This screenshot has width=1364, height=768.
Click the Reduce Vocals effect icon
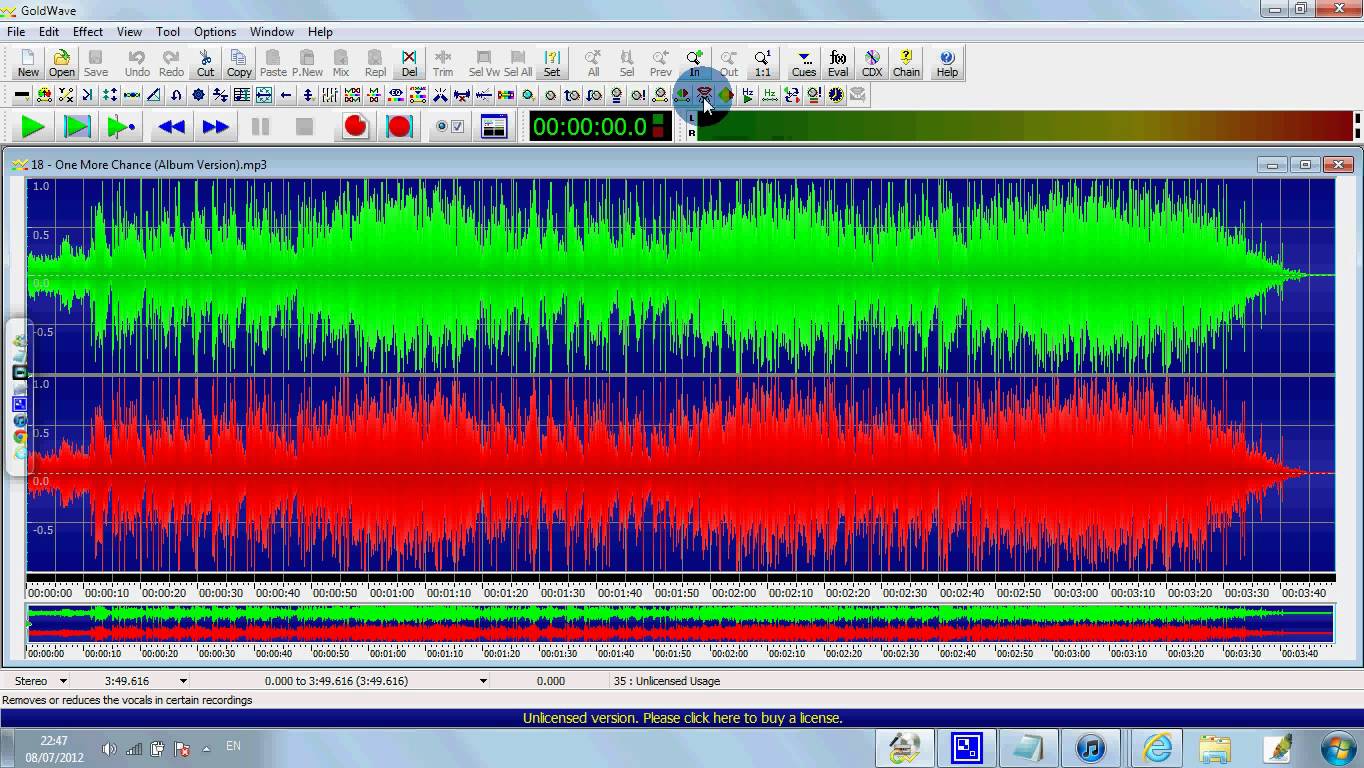704,95
